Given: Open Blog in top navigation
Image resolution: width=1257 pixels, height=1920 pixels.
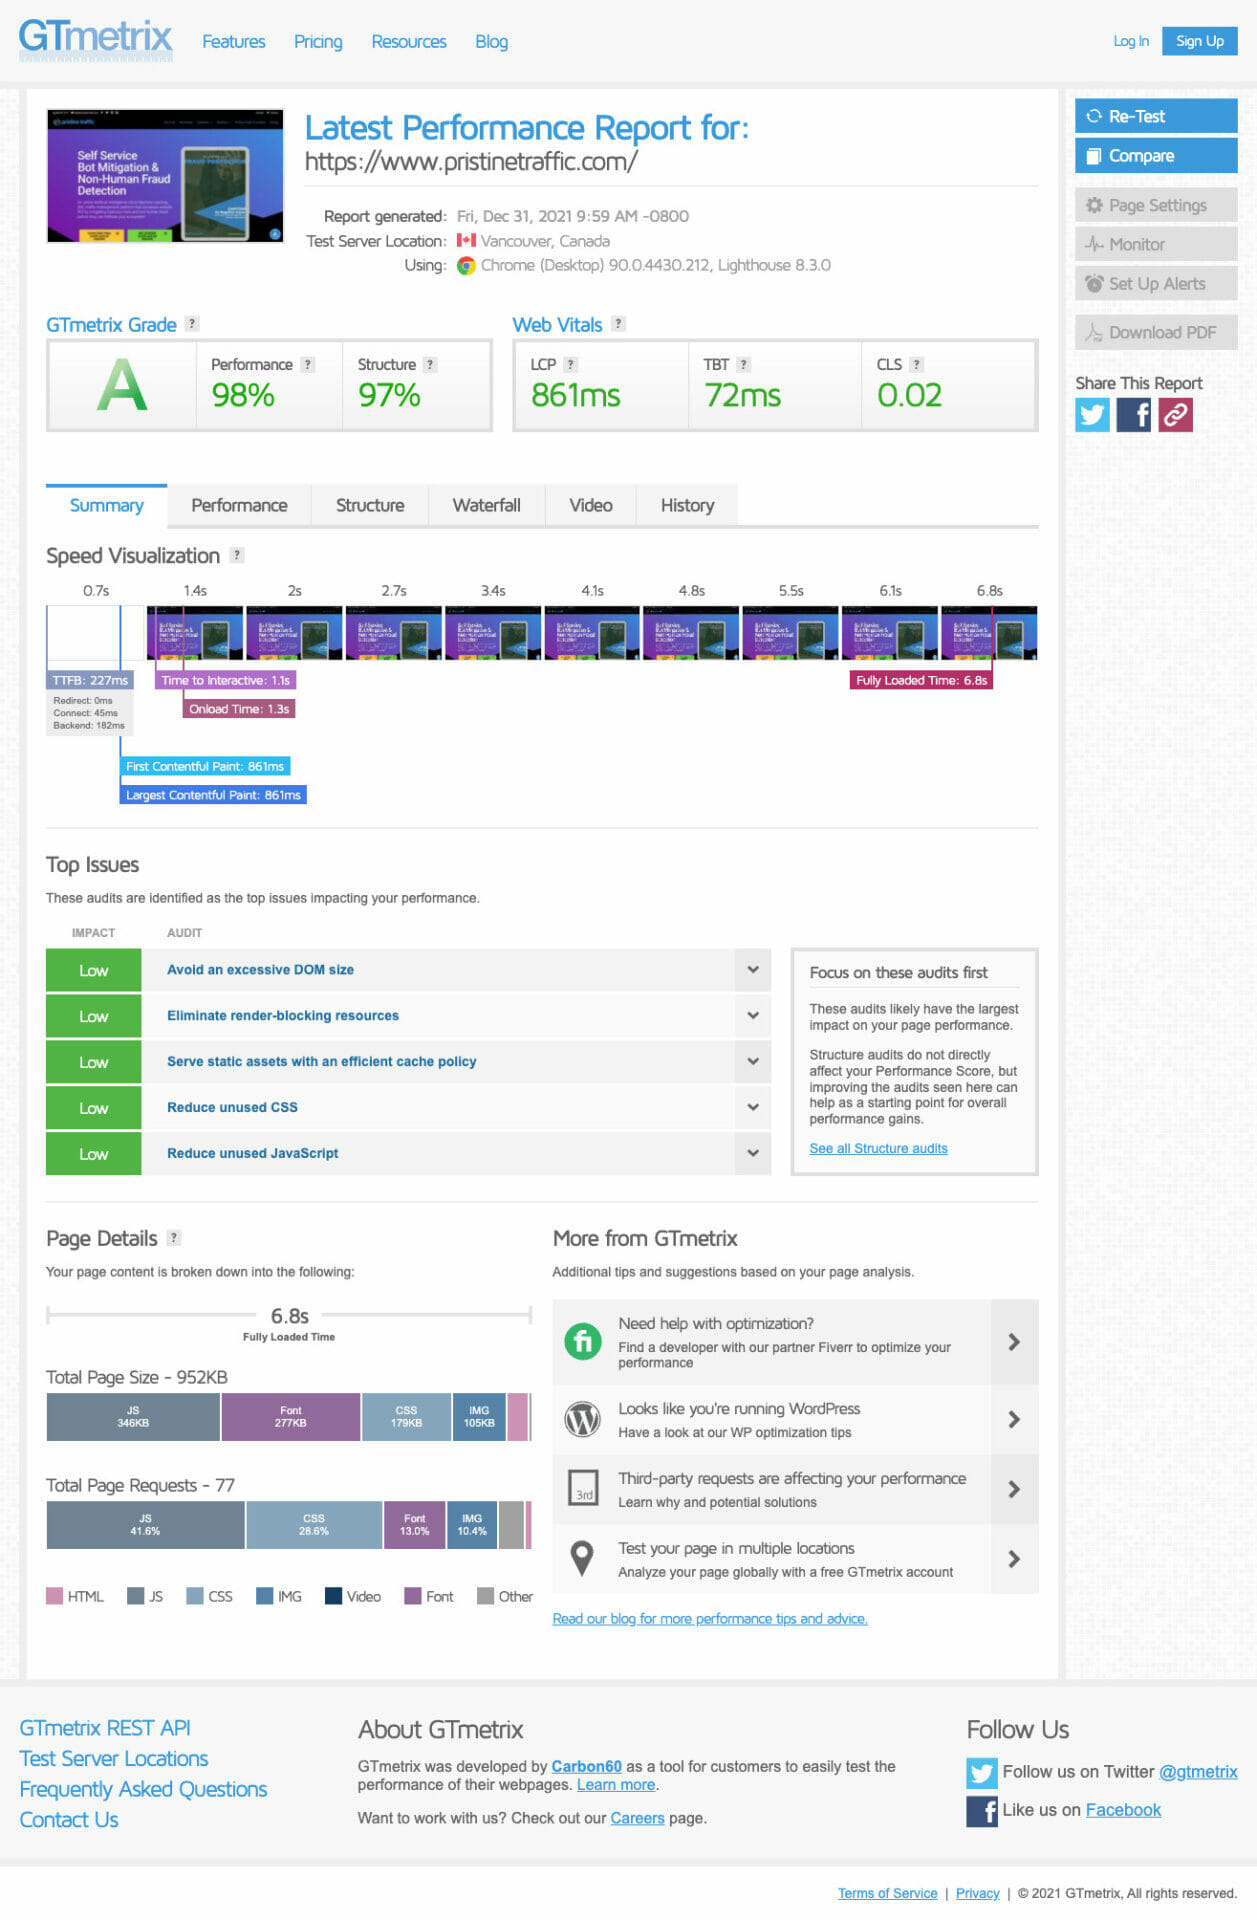Looking at the screenshot, I should 491,41.
